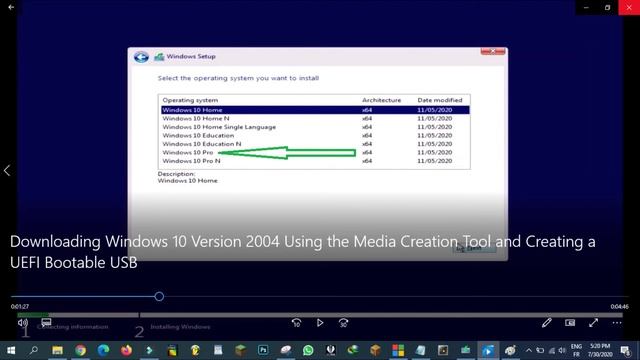Click the seek bar position thumb
The image size is (640, 360).
click(x=159, y=296)
